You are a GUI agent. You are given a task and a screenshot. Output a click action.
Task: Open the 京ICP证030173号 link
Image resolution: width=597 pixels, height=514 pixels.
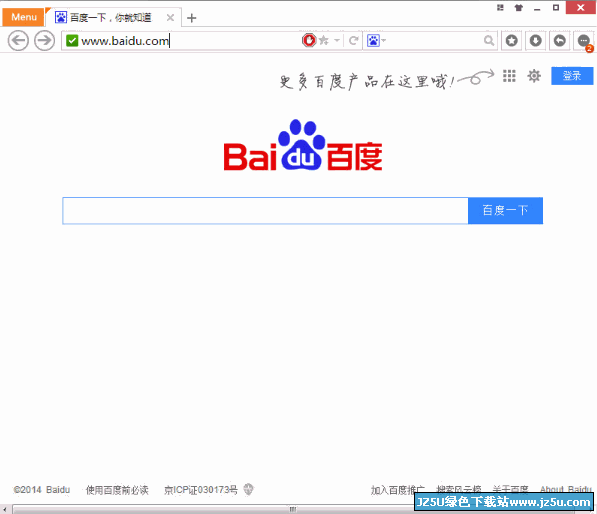pyautogui.click(x=201, y=490)
